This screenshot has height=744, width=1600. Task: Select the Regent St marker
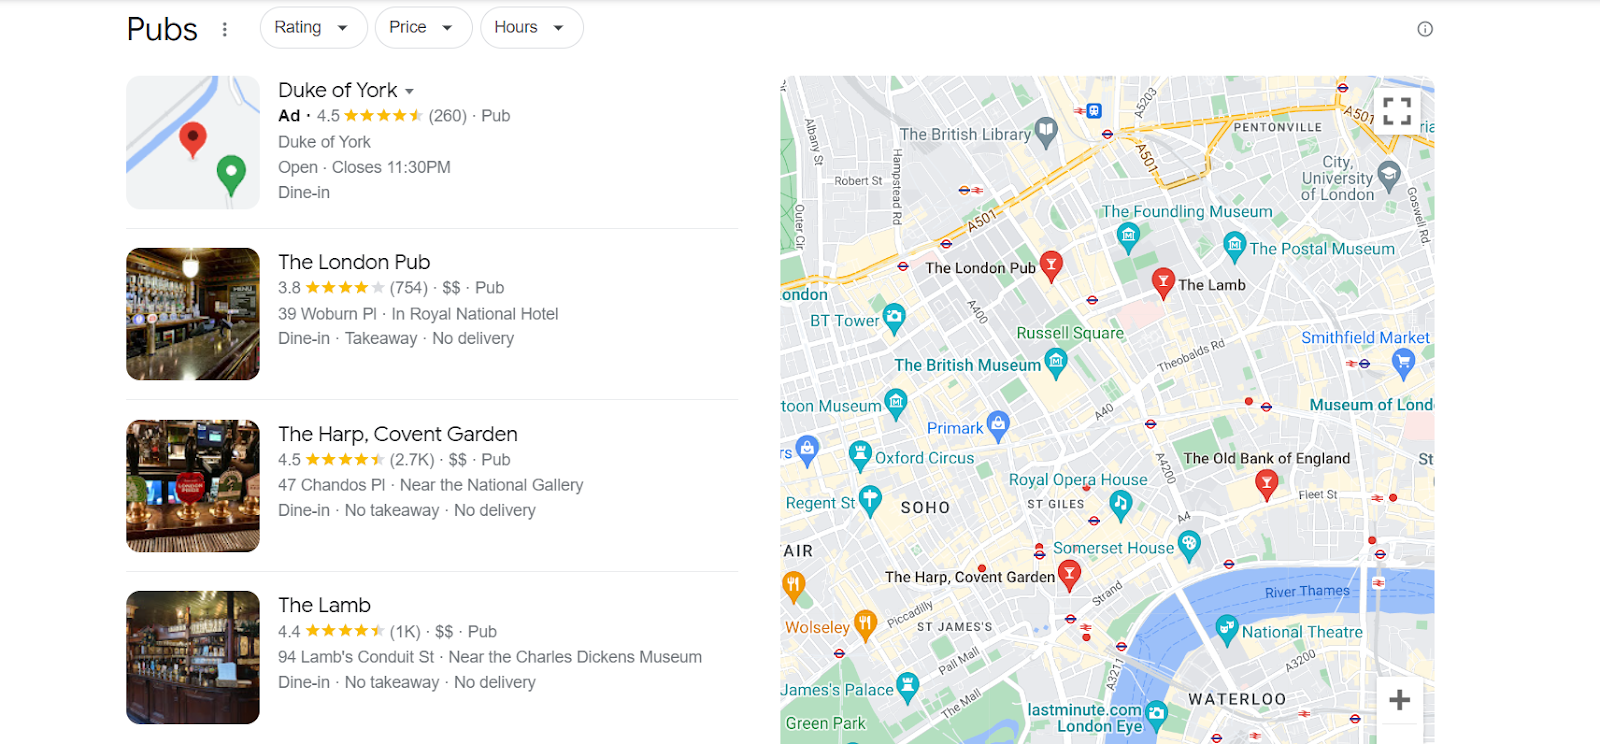870,500
